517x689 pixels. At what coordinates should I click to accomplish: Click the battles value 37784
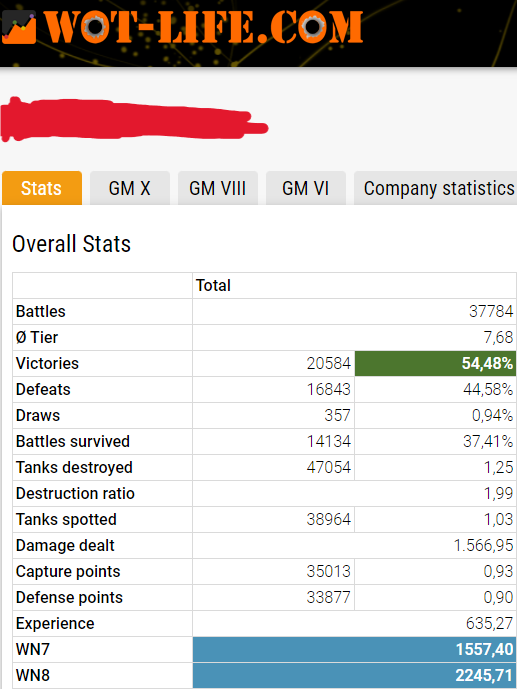click(491, 312)
